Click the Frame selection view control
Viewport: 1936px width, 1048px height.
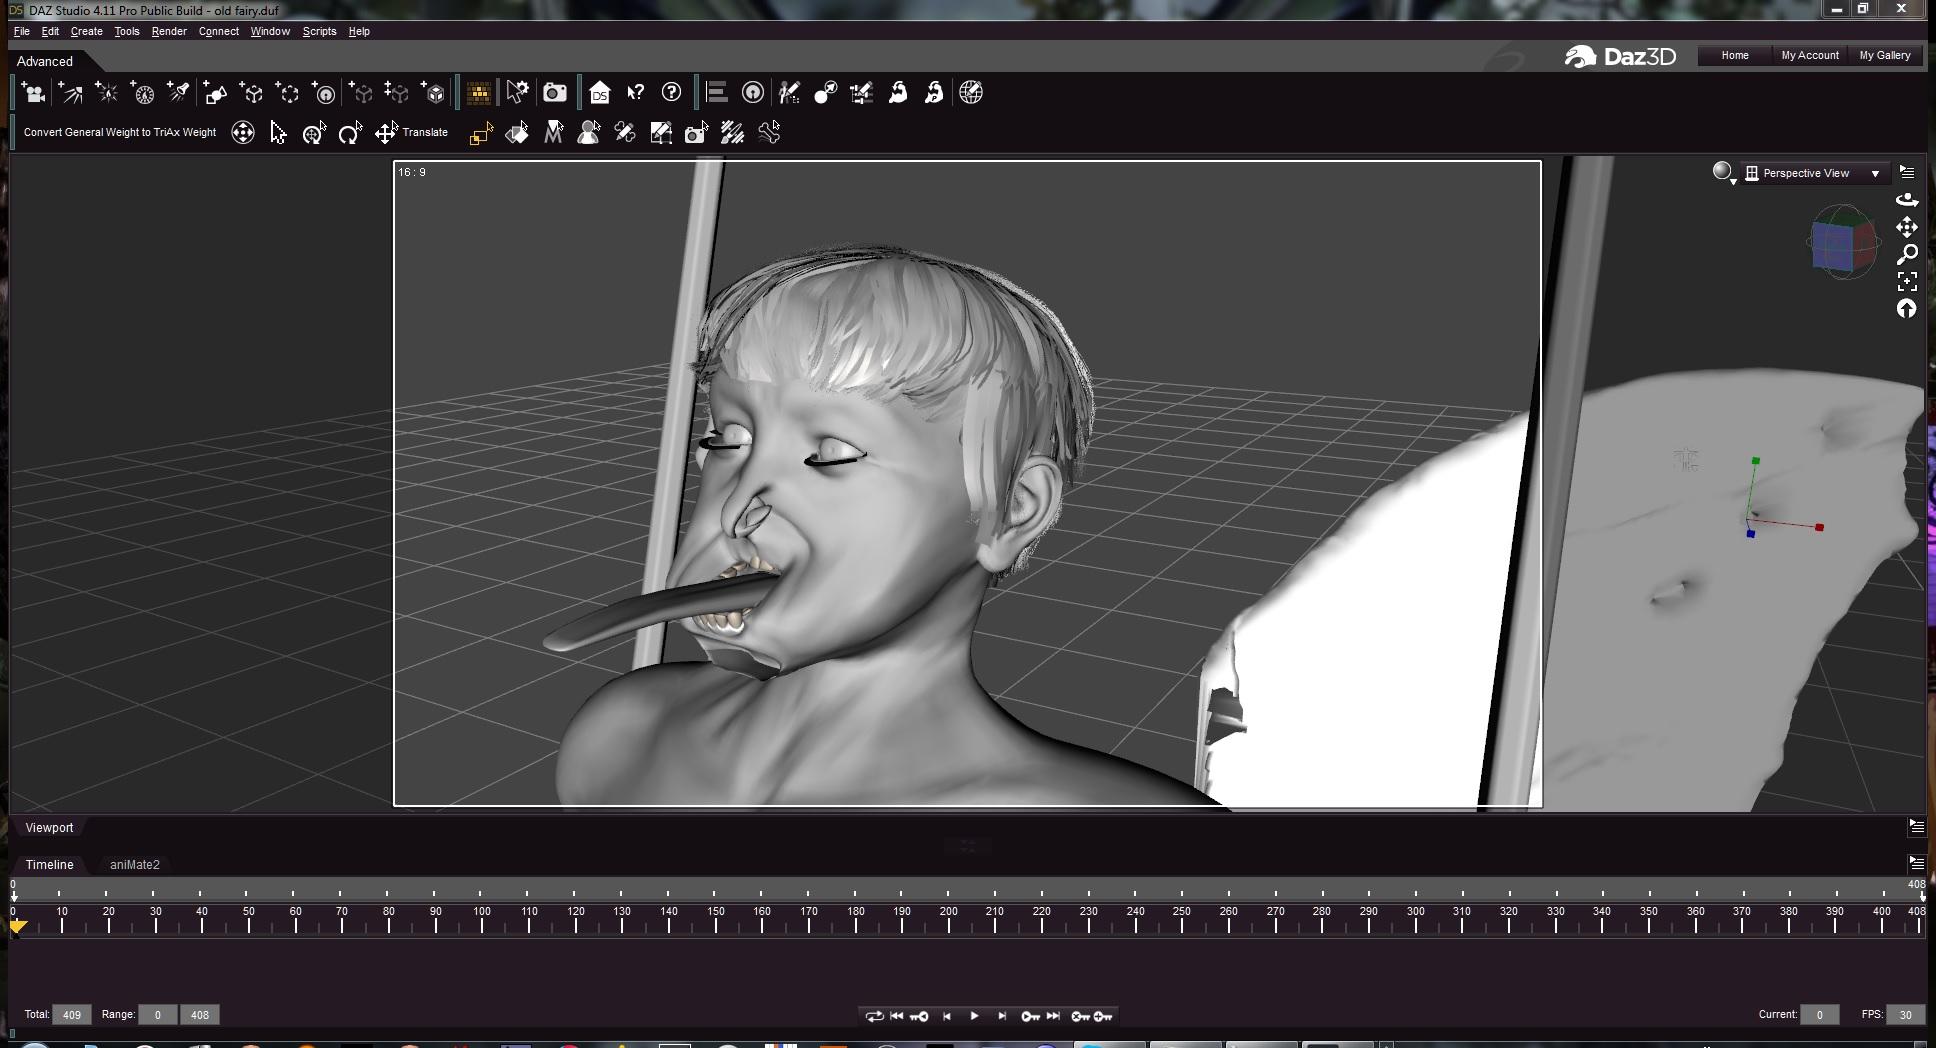pos(1907,282)
